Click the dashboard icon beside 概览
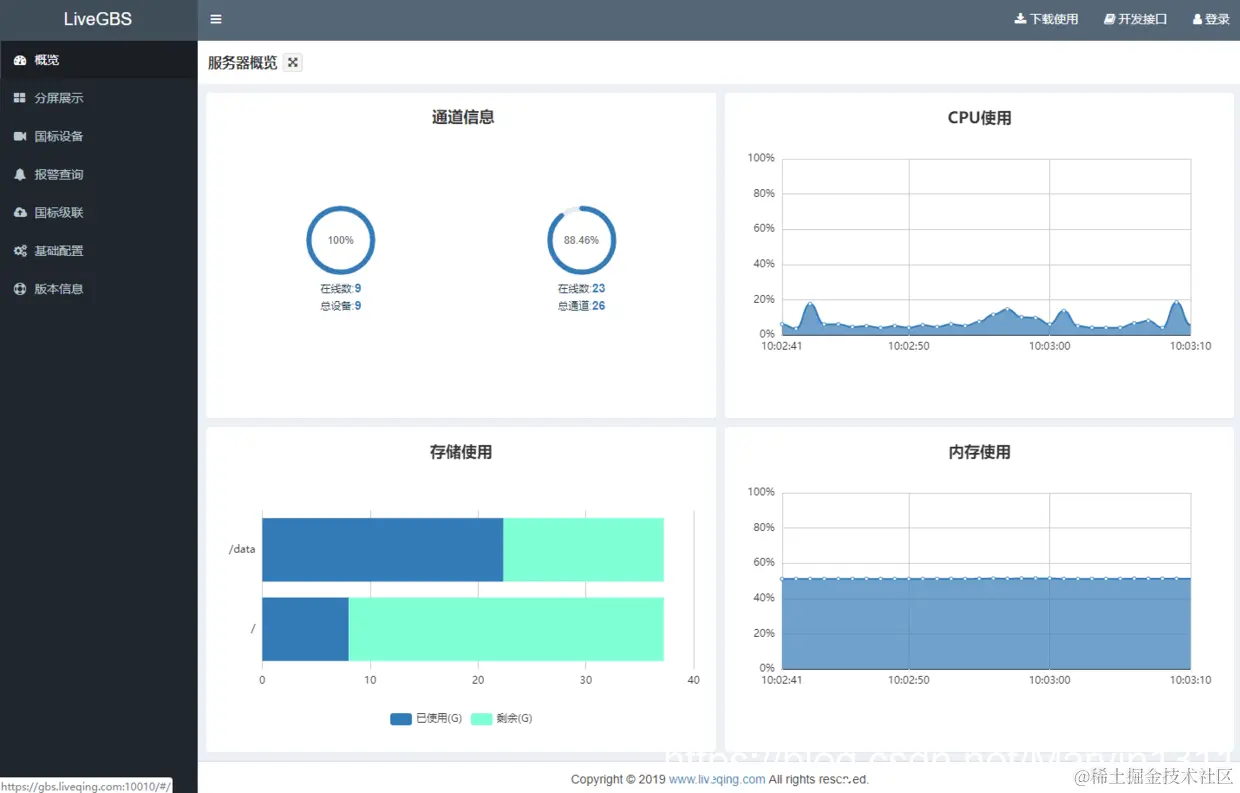Viewport: 1240px width, 793px height. click(20, 60)
